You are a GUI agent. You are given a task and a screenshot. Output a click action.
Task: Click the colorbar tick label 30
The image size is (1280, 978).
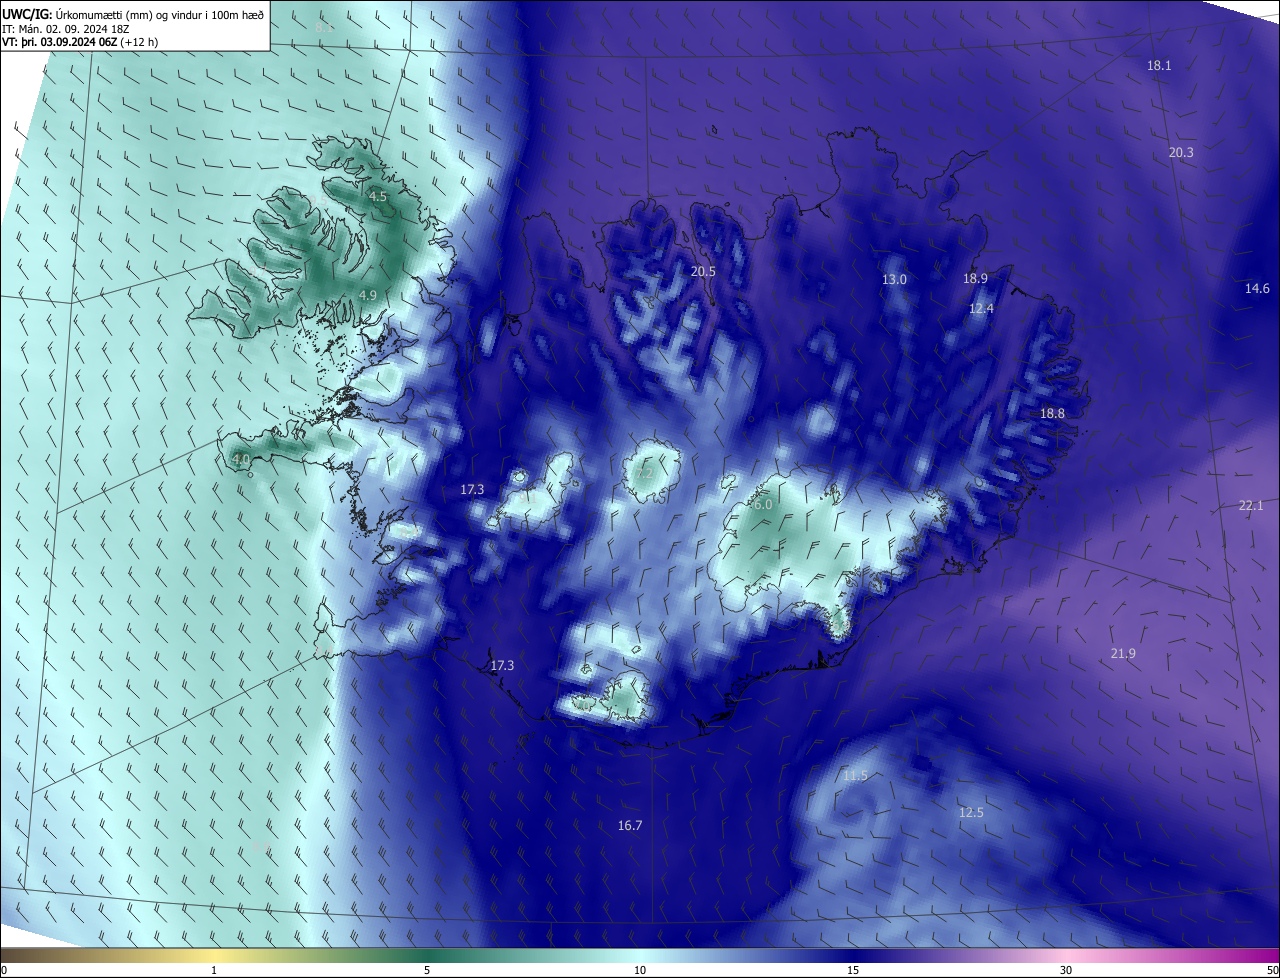tap(1066, 970)
